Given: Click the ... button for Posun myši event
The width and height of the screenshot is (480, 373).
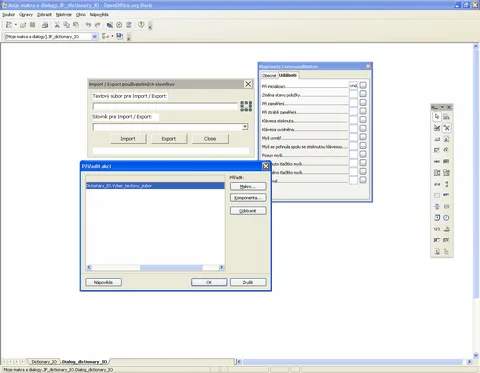Looking at the screenshot, I should (363, 154).
